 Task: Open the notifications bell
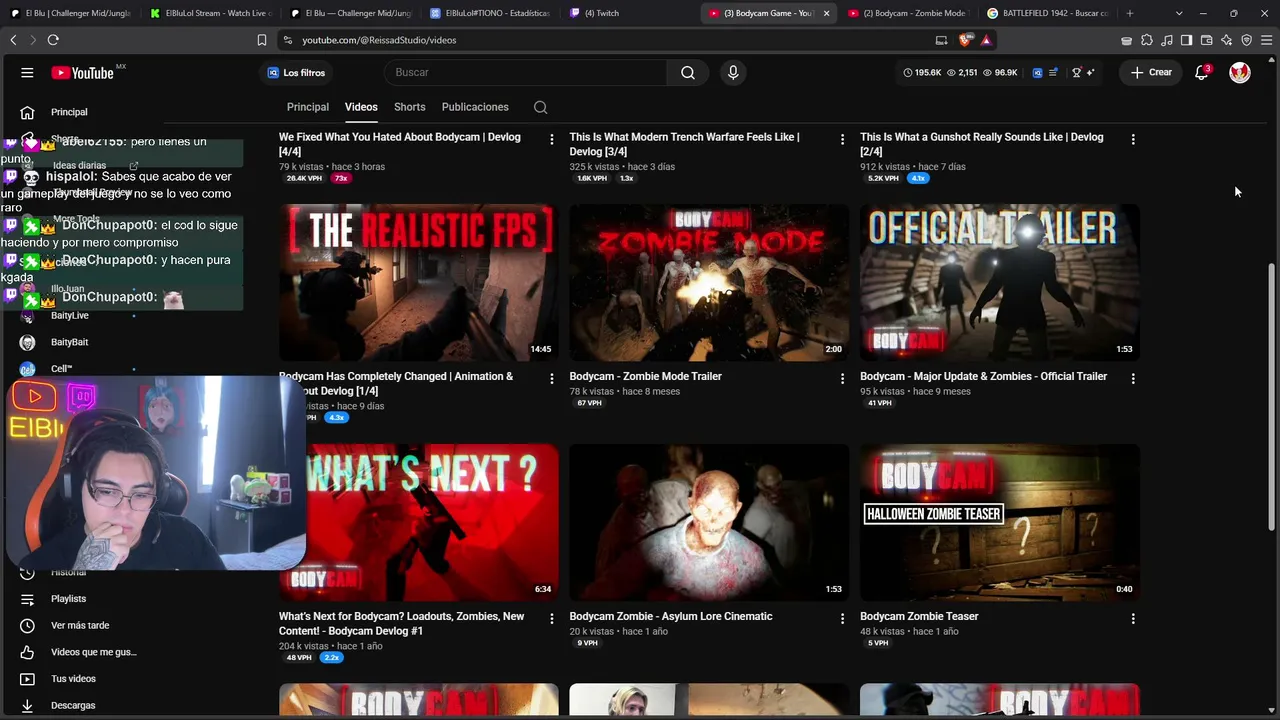coord(1202,72)
